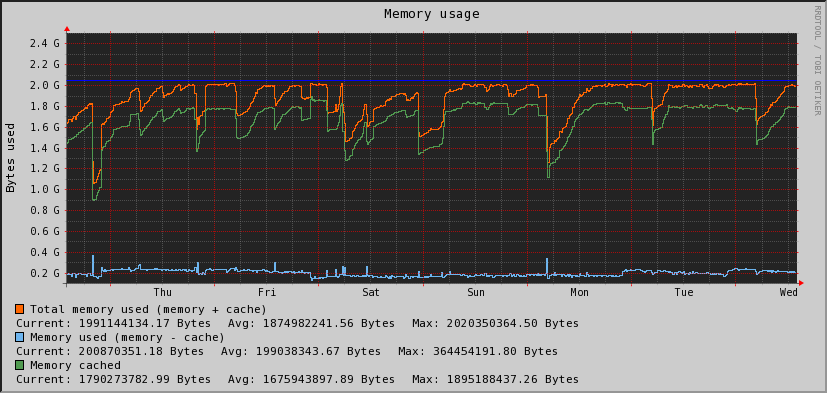This screenshot has height=393, width=827.
Task: Click the value 'Current: 200870351.18 Bytes'
Action: click(x=110, y=351)
